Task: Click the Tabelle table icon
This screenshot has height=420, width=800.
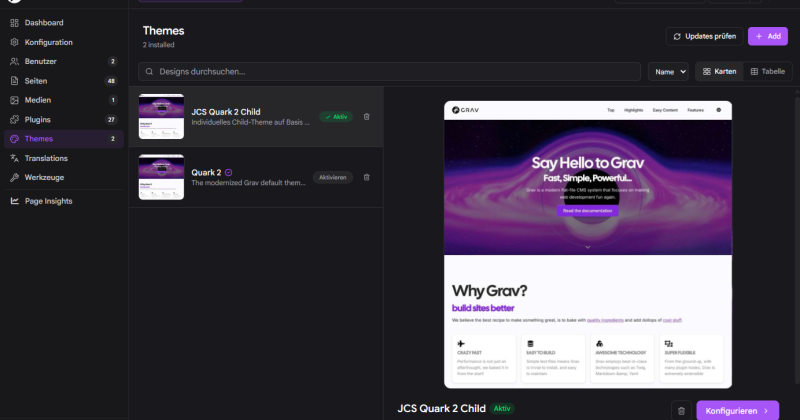Action: coord(754,71)
